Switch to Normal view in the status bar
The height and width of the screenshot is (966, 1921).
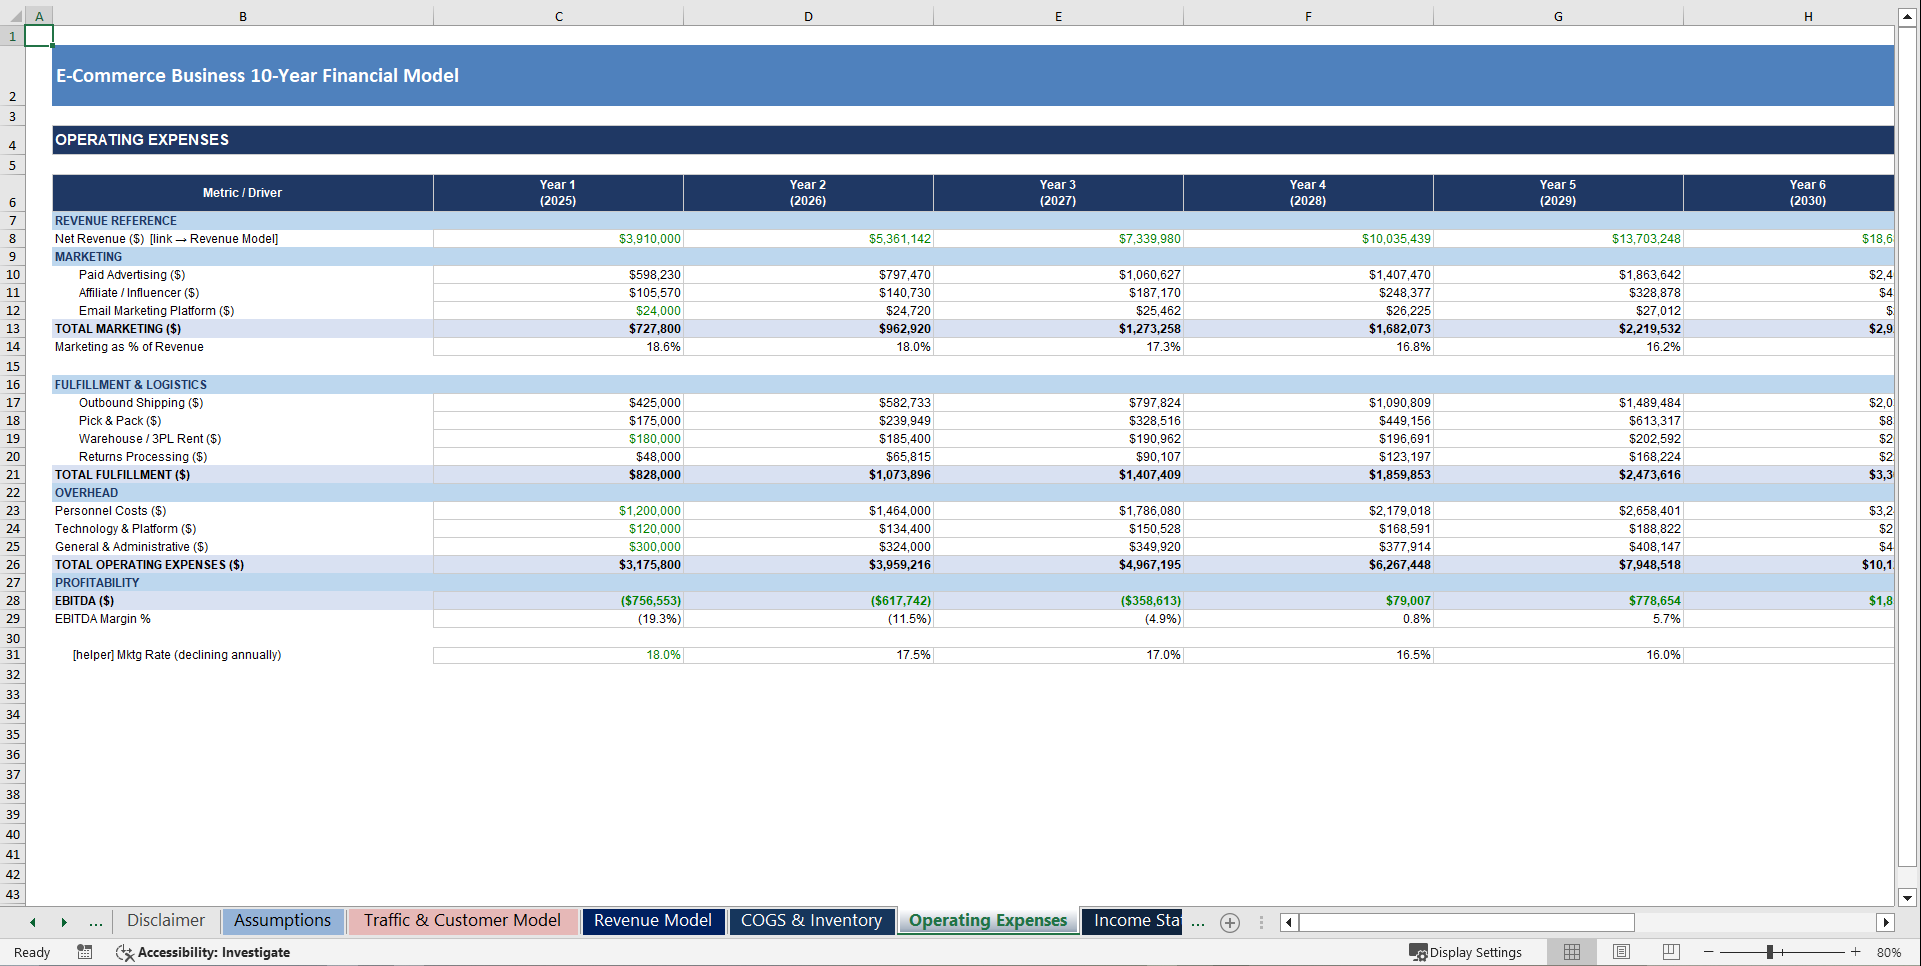point(1571,952)
